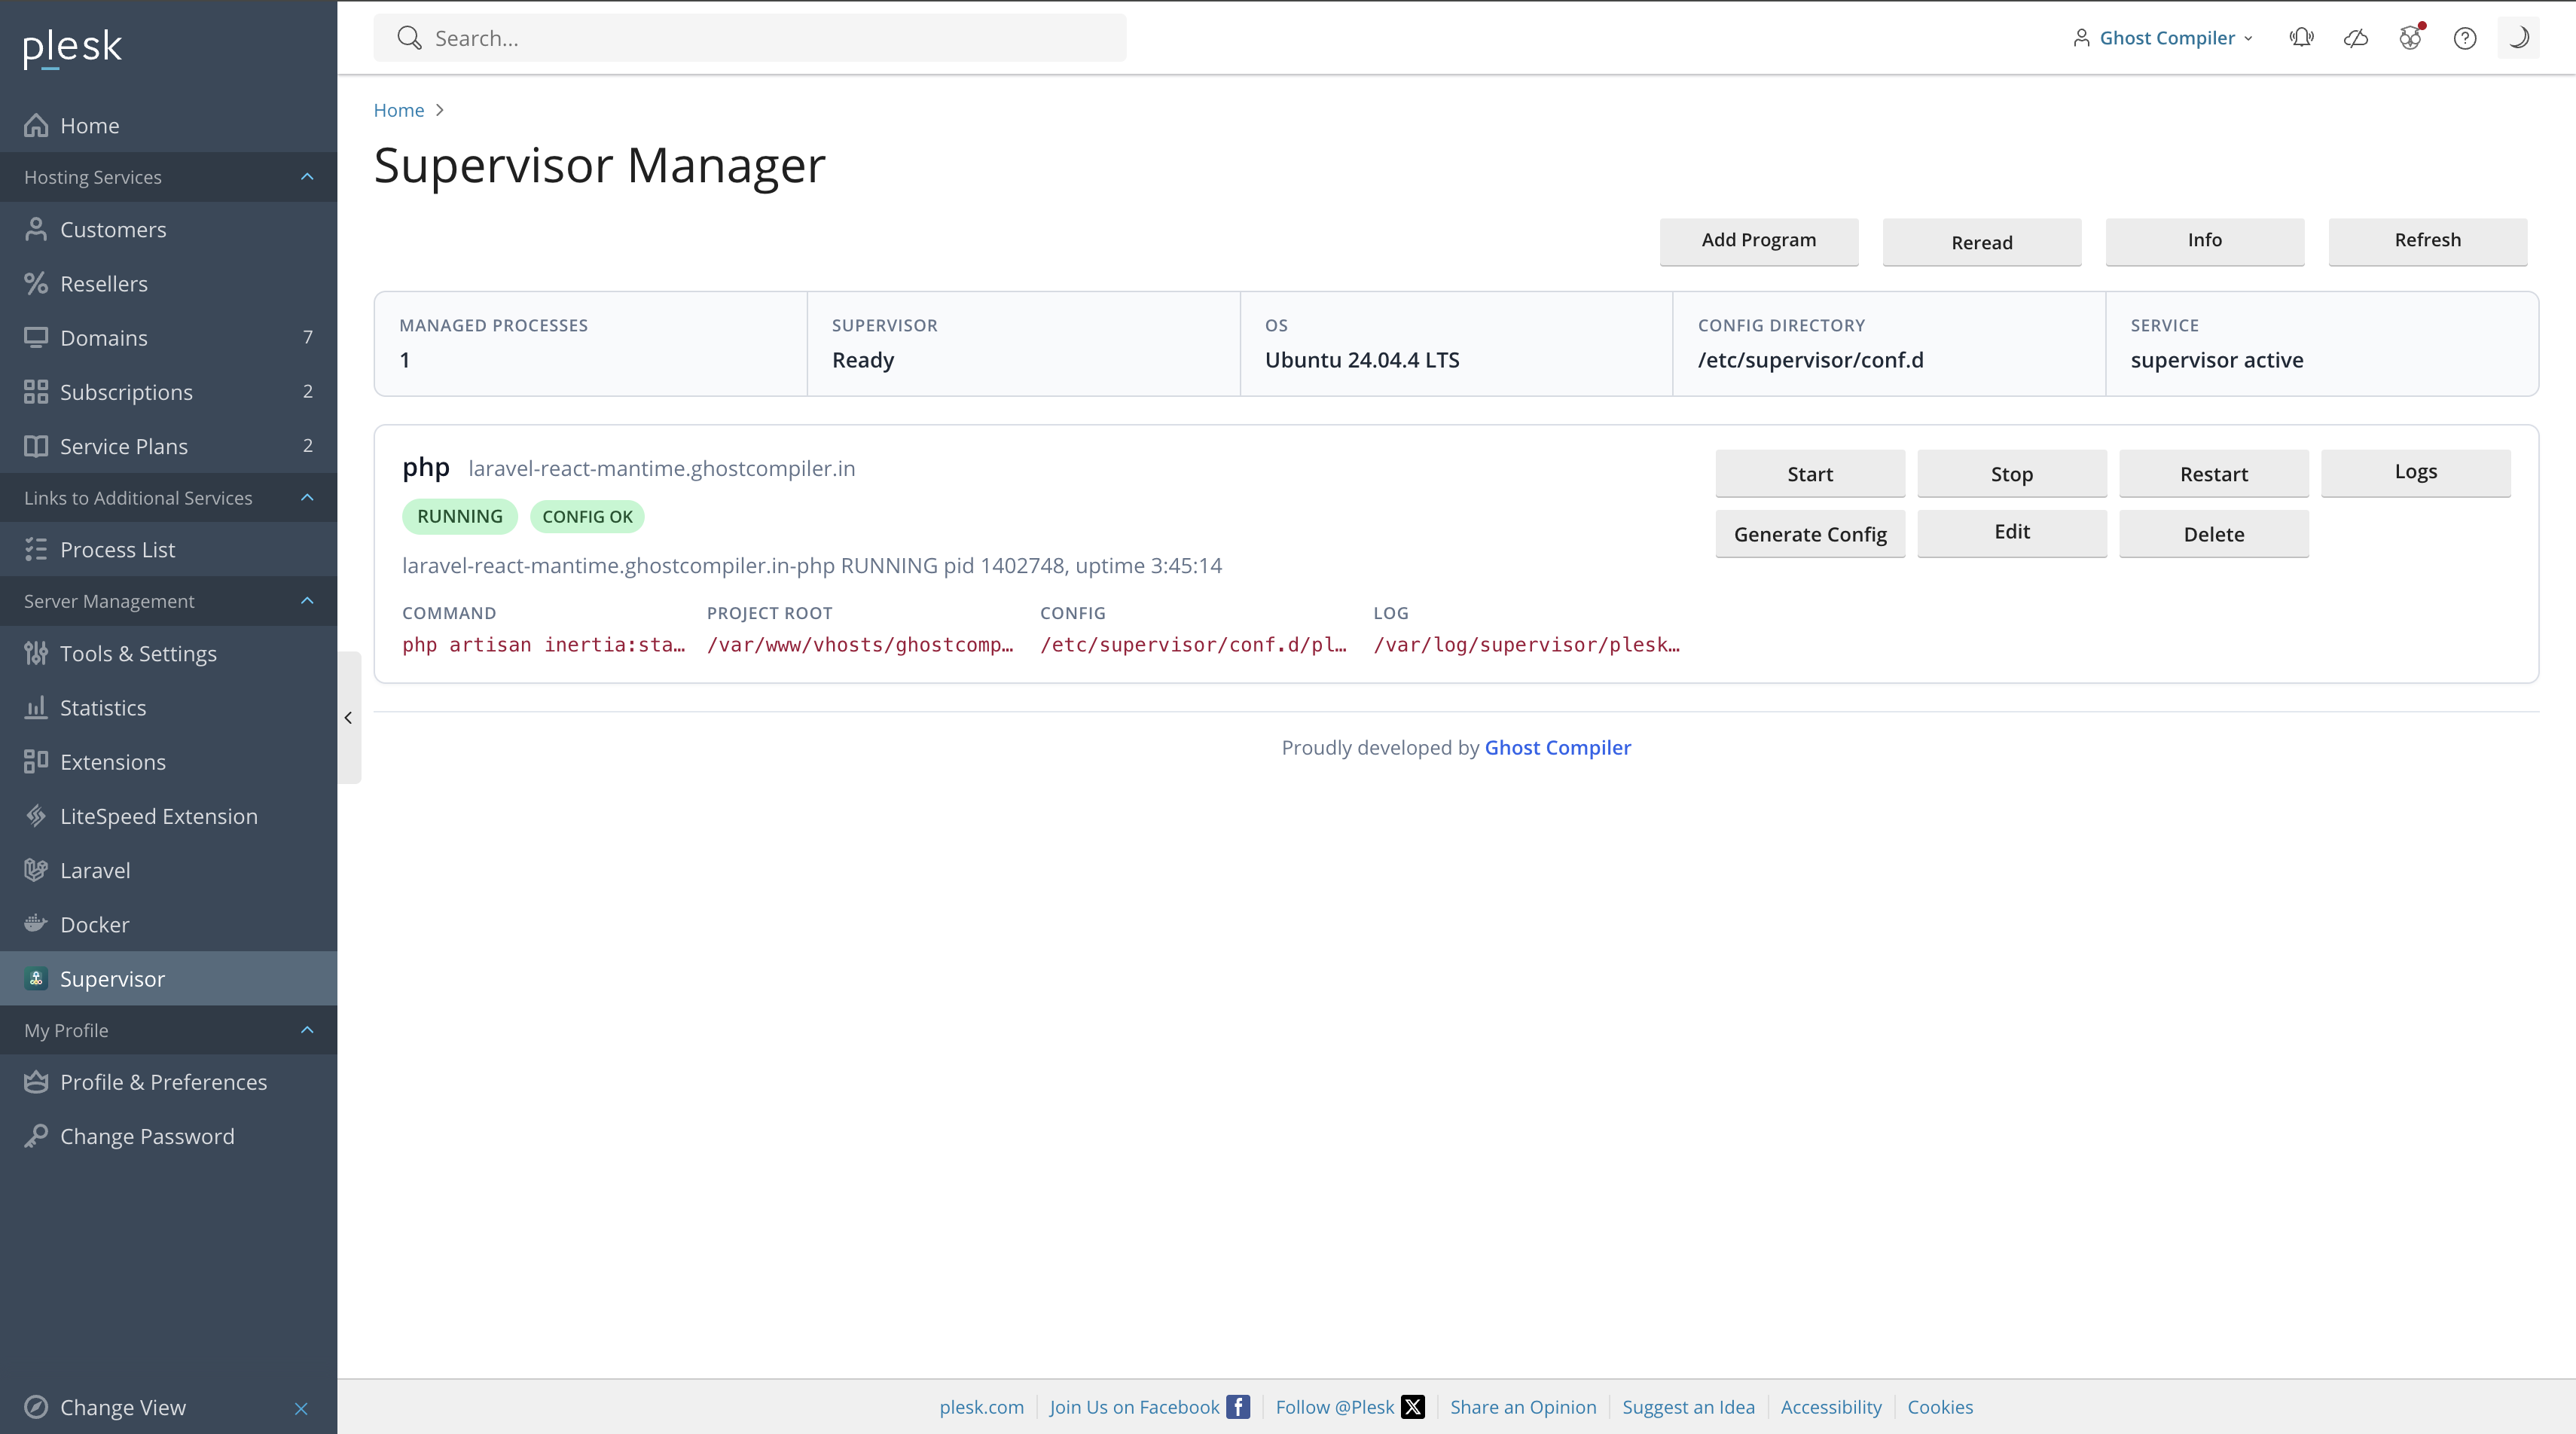Click the RUNNING status badge
Image resolution: width=2576 pixels, height=1434 pixels.
tap(460, 517)
